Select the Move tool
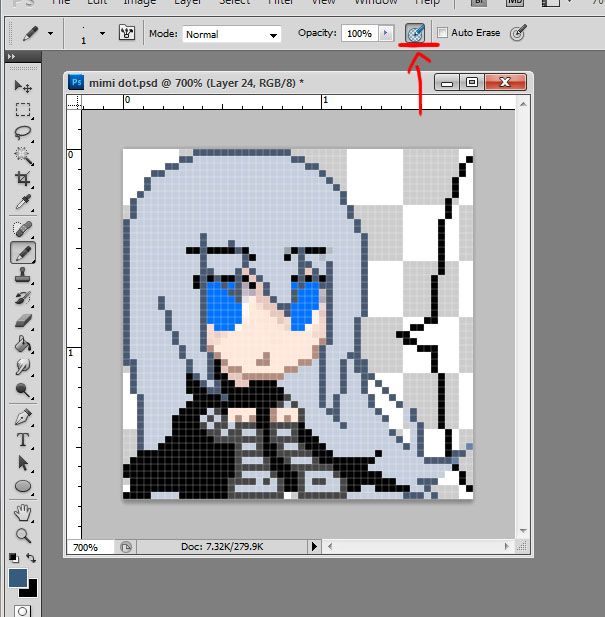The width and height of the screenshot is (605, 617). point(22,86)
